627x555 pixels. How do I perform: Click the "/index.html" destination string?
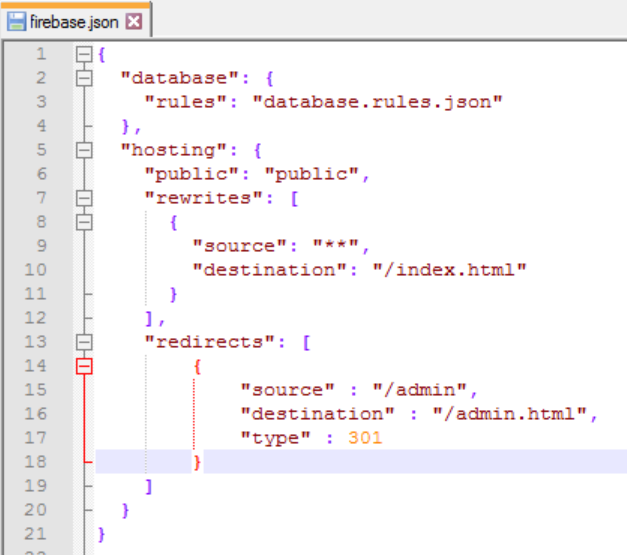tap(461, 270)
